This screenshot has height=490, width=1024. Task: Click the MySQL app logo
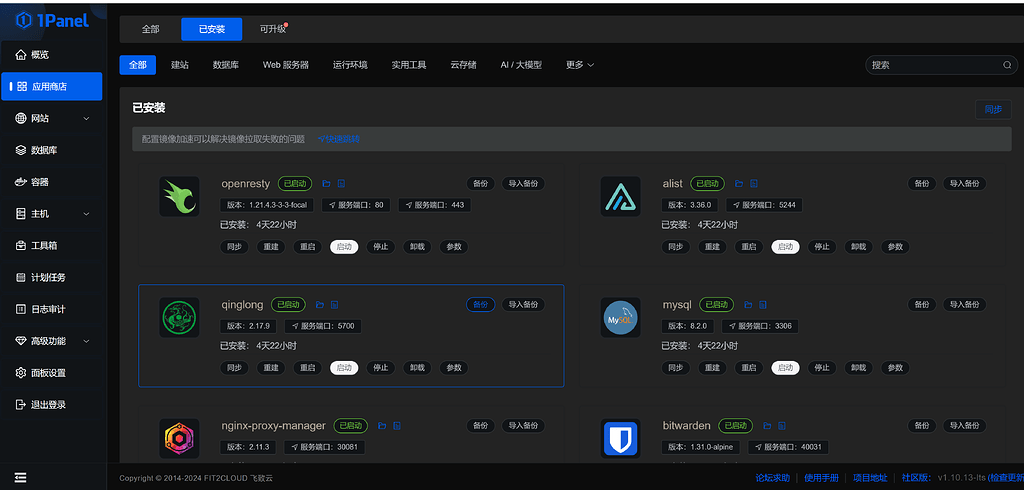pos(620,318)
